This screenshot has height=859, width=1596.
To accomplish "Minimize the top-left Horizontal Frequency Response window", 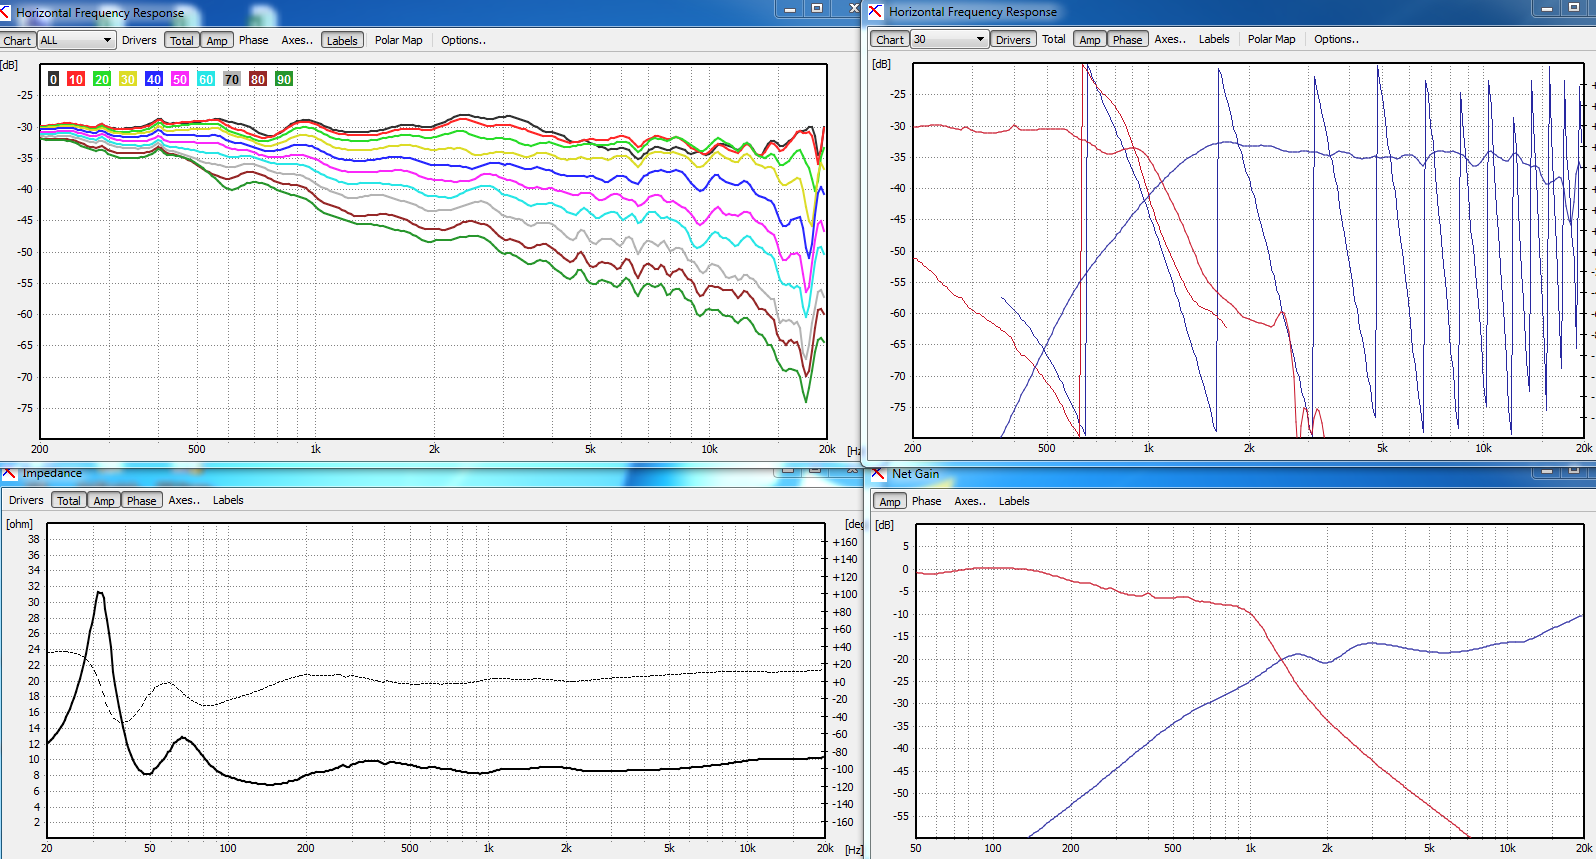I will 790,9.
